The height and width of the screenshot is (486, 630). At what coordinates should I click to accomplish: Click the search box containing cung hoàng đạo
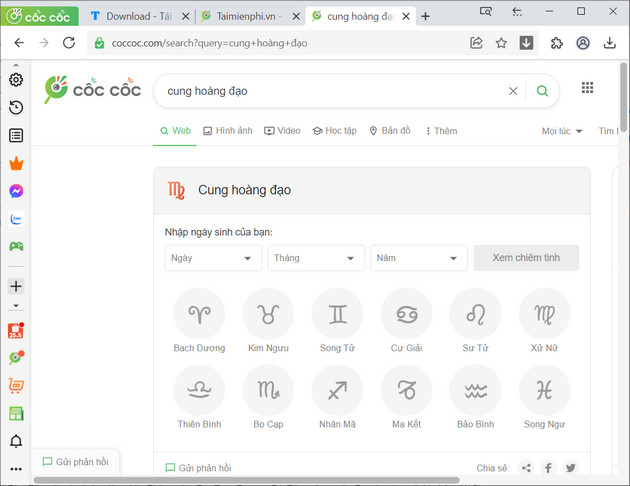tap(330, 91)
